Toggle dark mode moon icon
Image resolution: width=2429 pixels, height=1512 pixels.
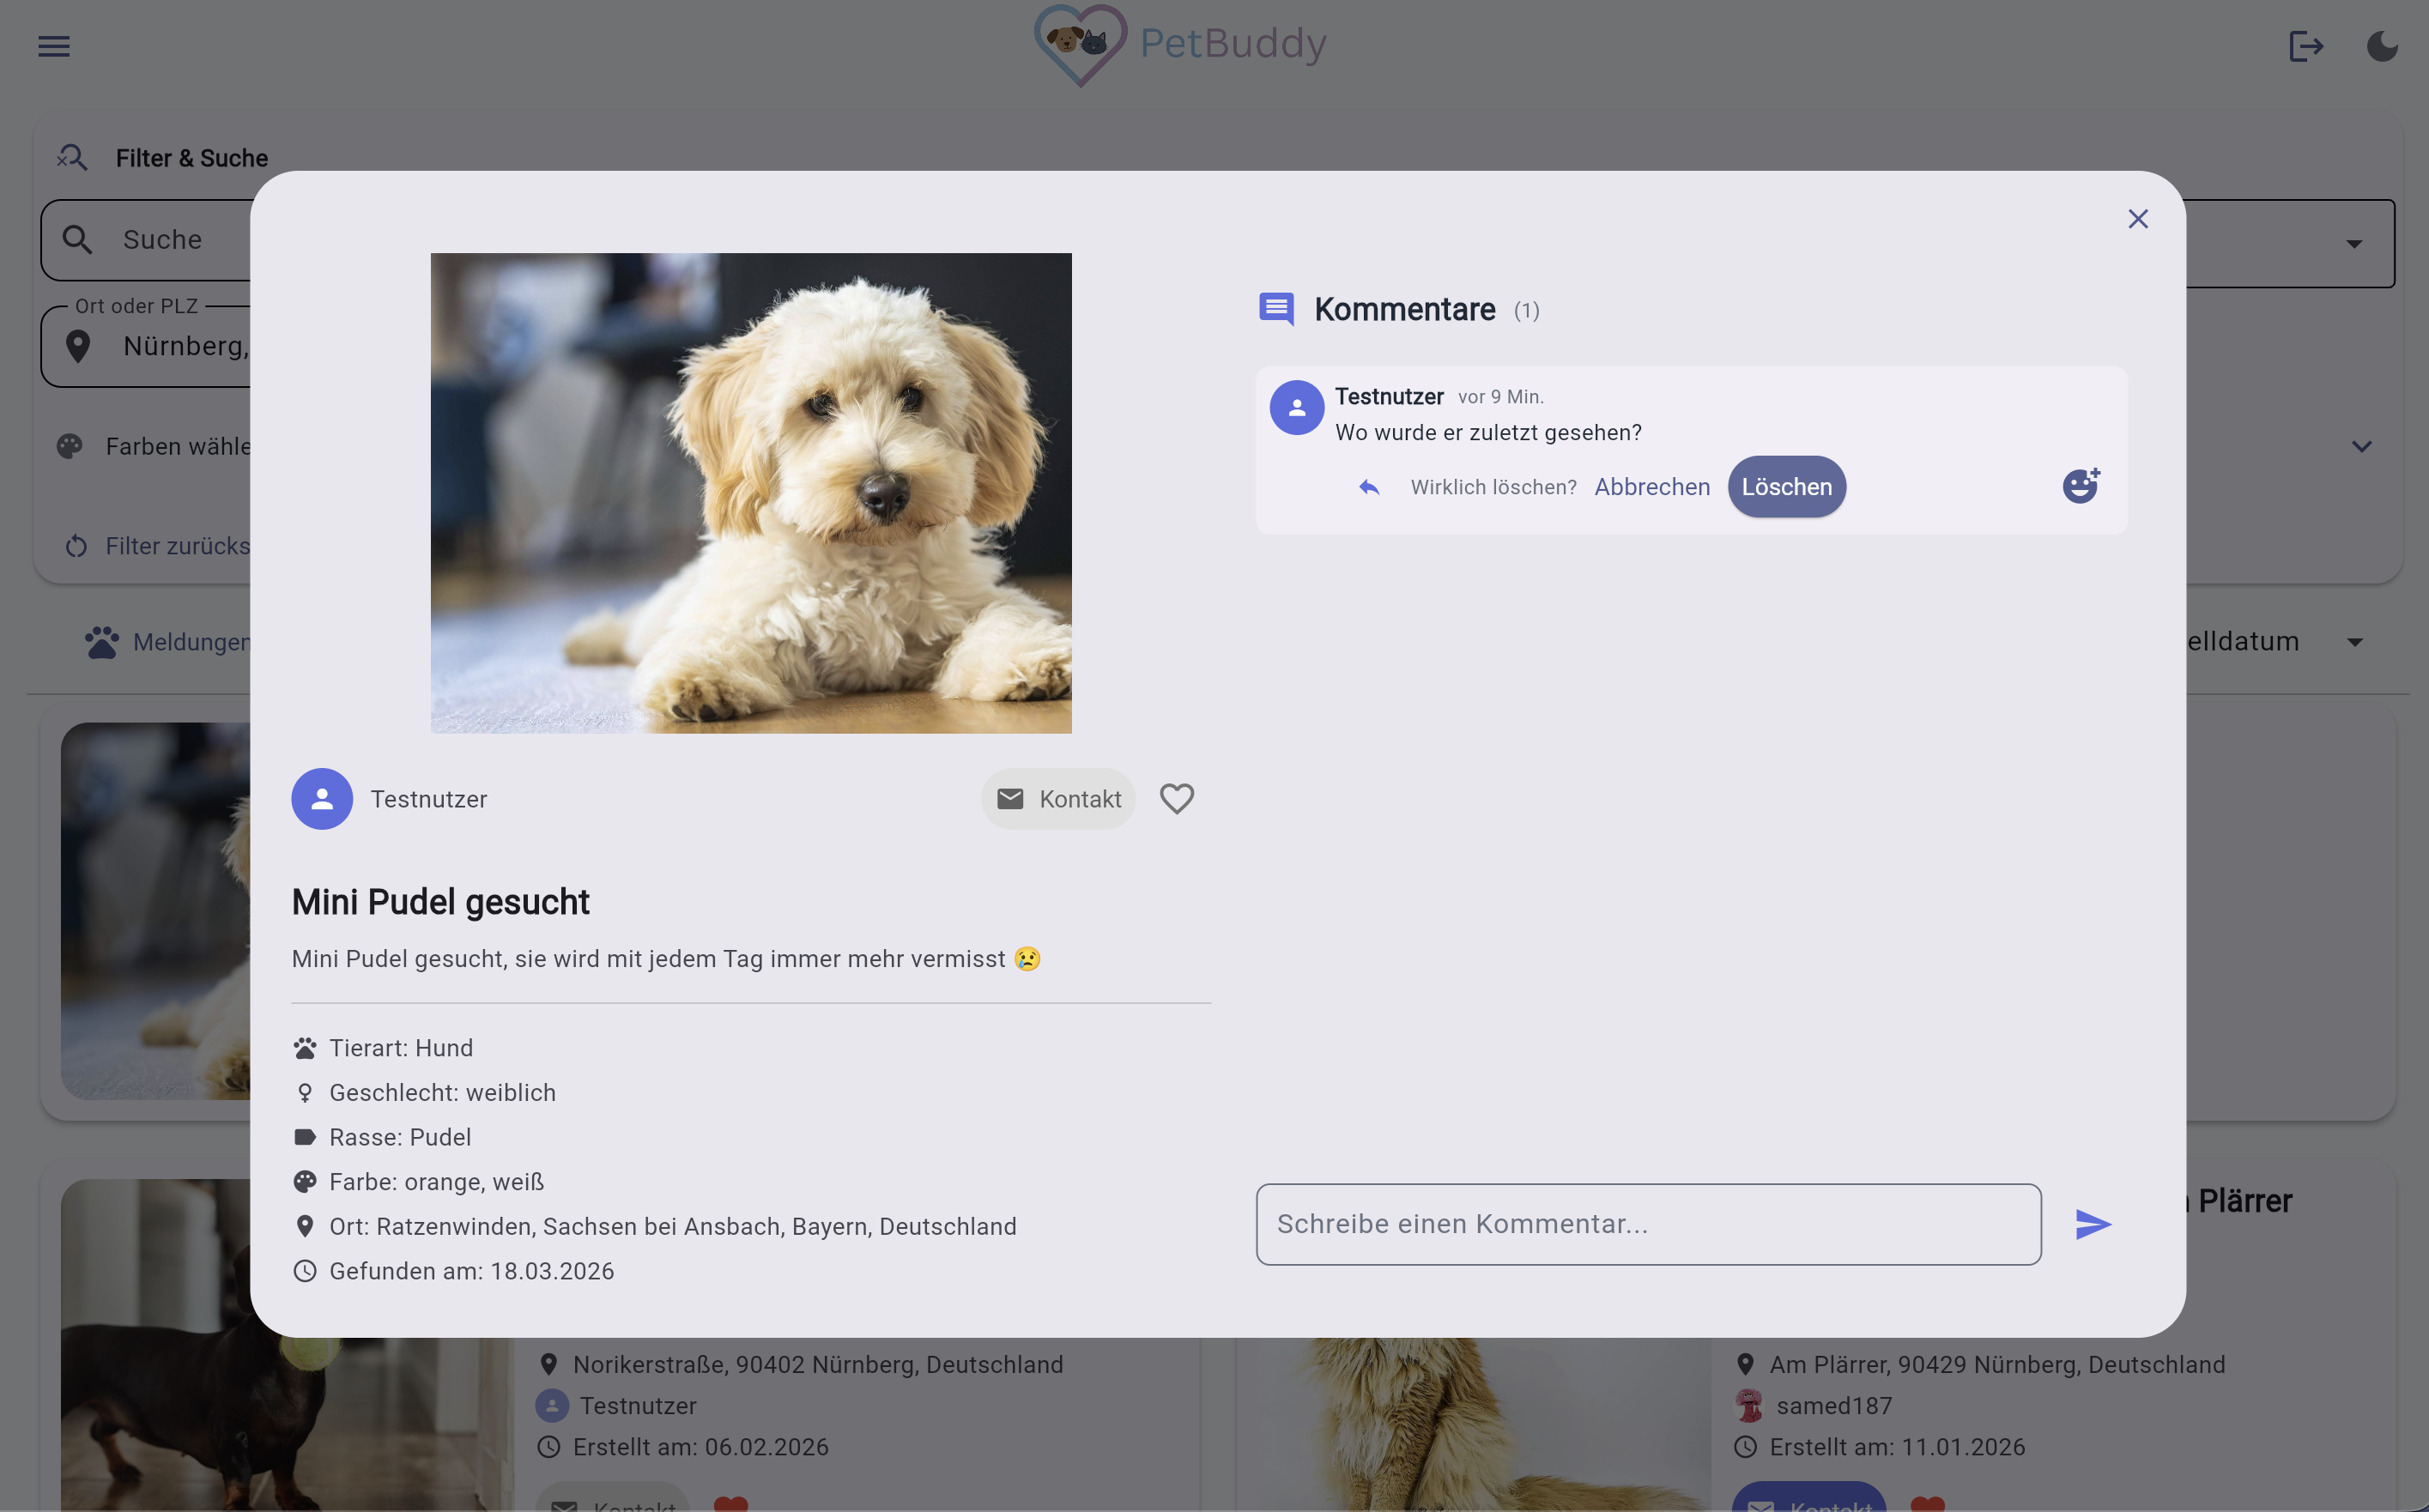pyautogui.click(x=2382, y=46)
